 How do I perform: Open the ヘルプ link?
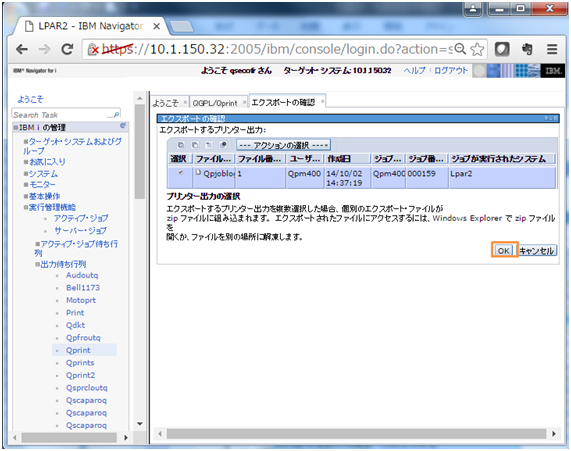pos(414,70)
